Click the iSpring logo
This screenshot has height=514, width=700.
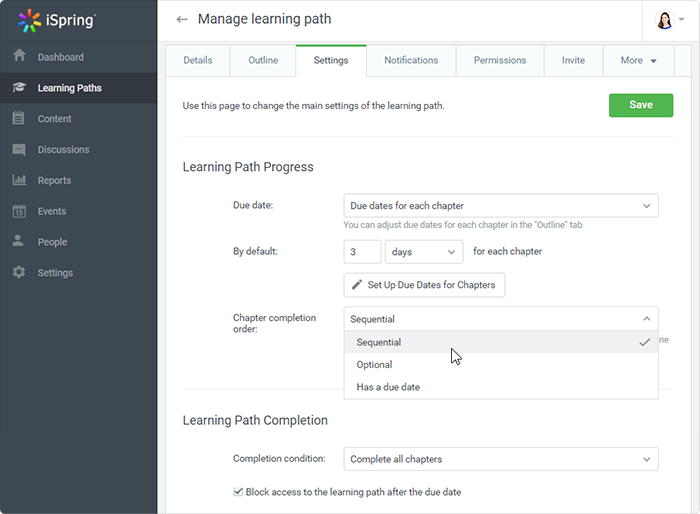(56, 21)
